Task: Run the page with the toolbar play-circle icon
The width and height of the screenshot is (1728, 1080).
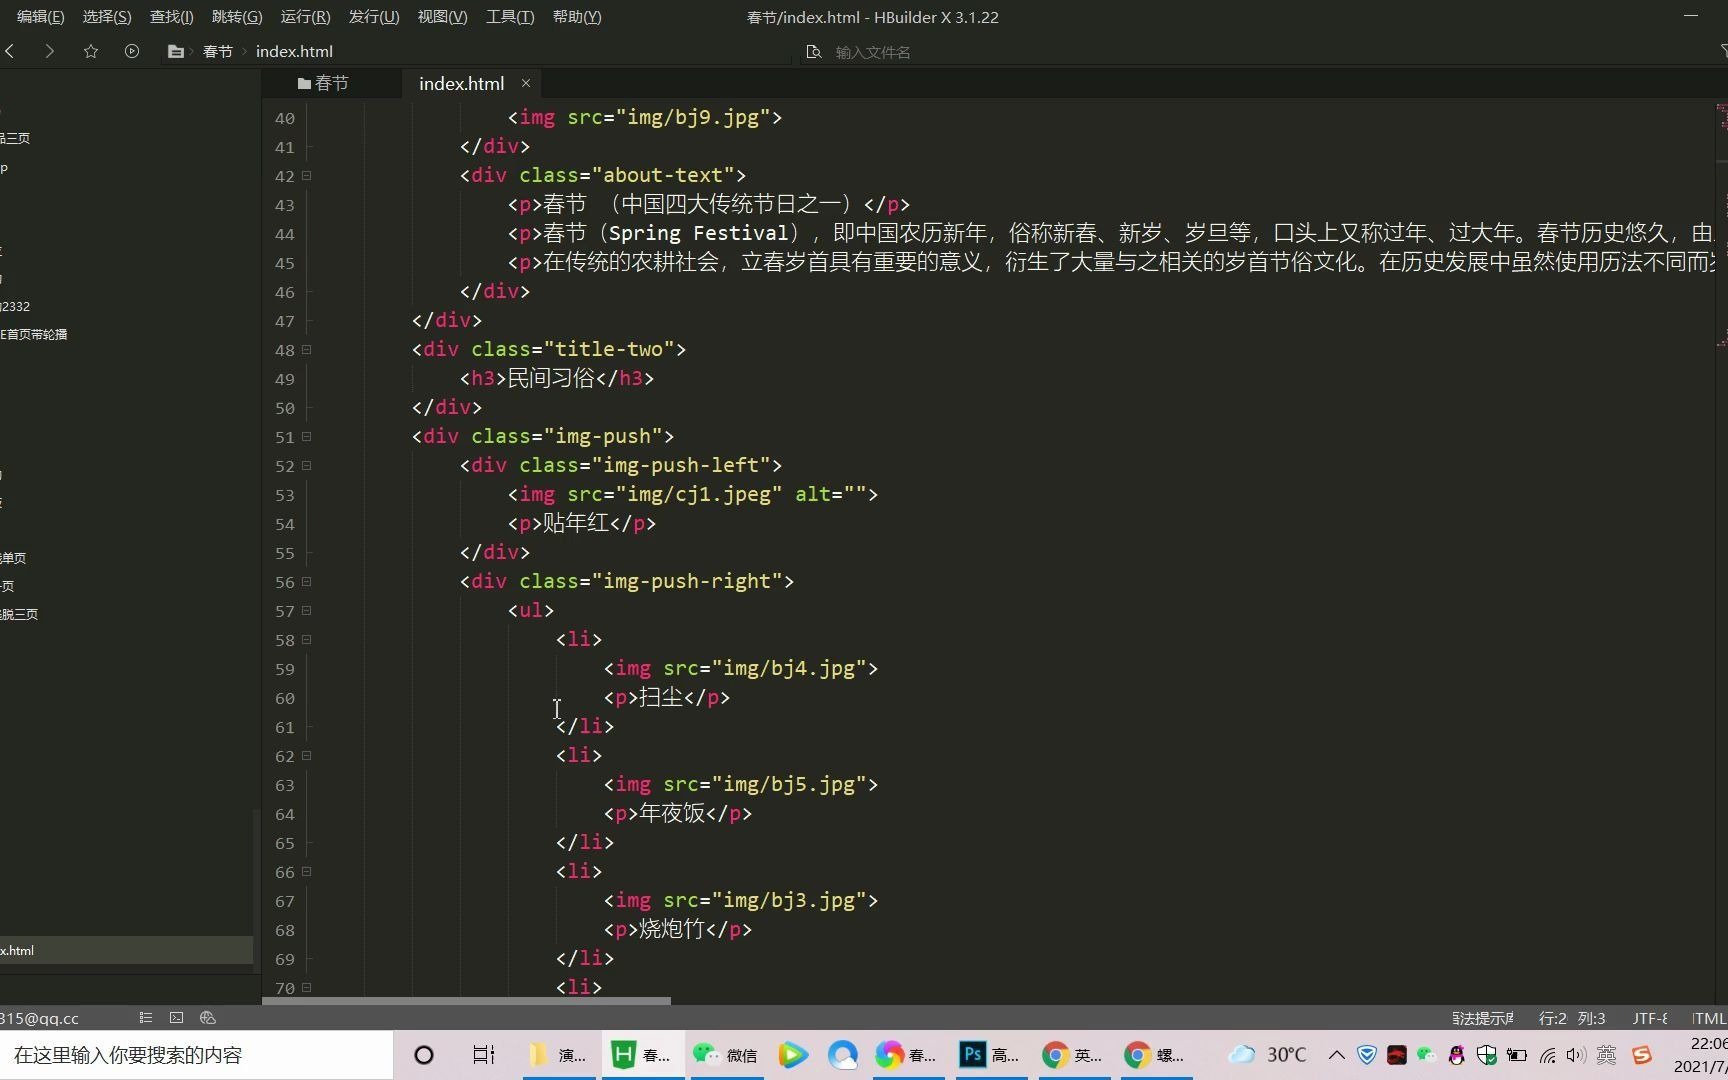Action: (132, 51)
